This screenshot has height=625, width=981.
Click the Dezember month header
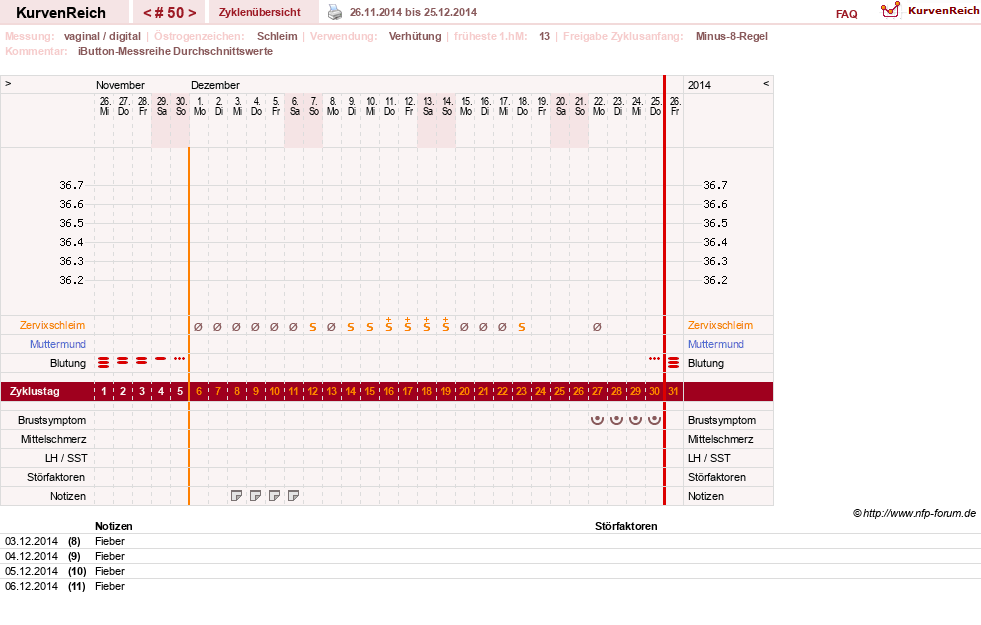tap(215, 85)
